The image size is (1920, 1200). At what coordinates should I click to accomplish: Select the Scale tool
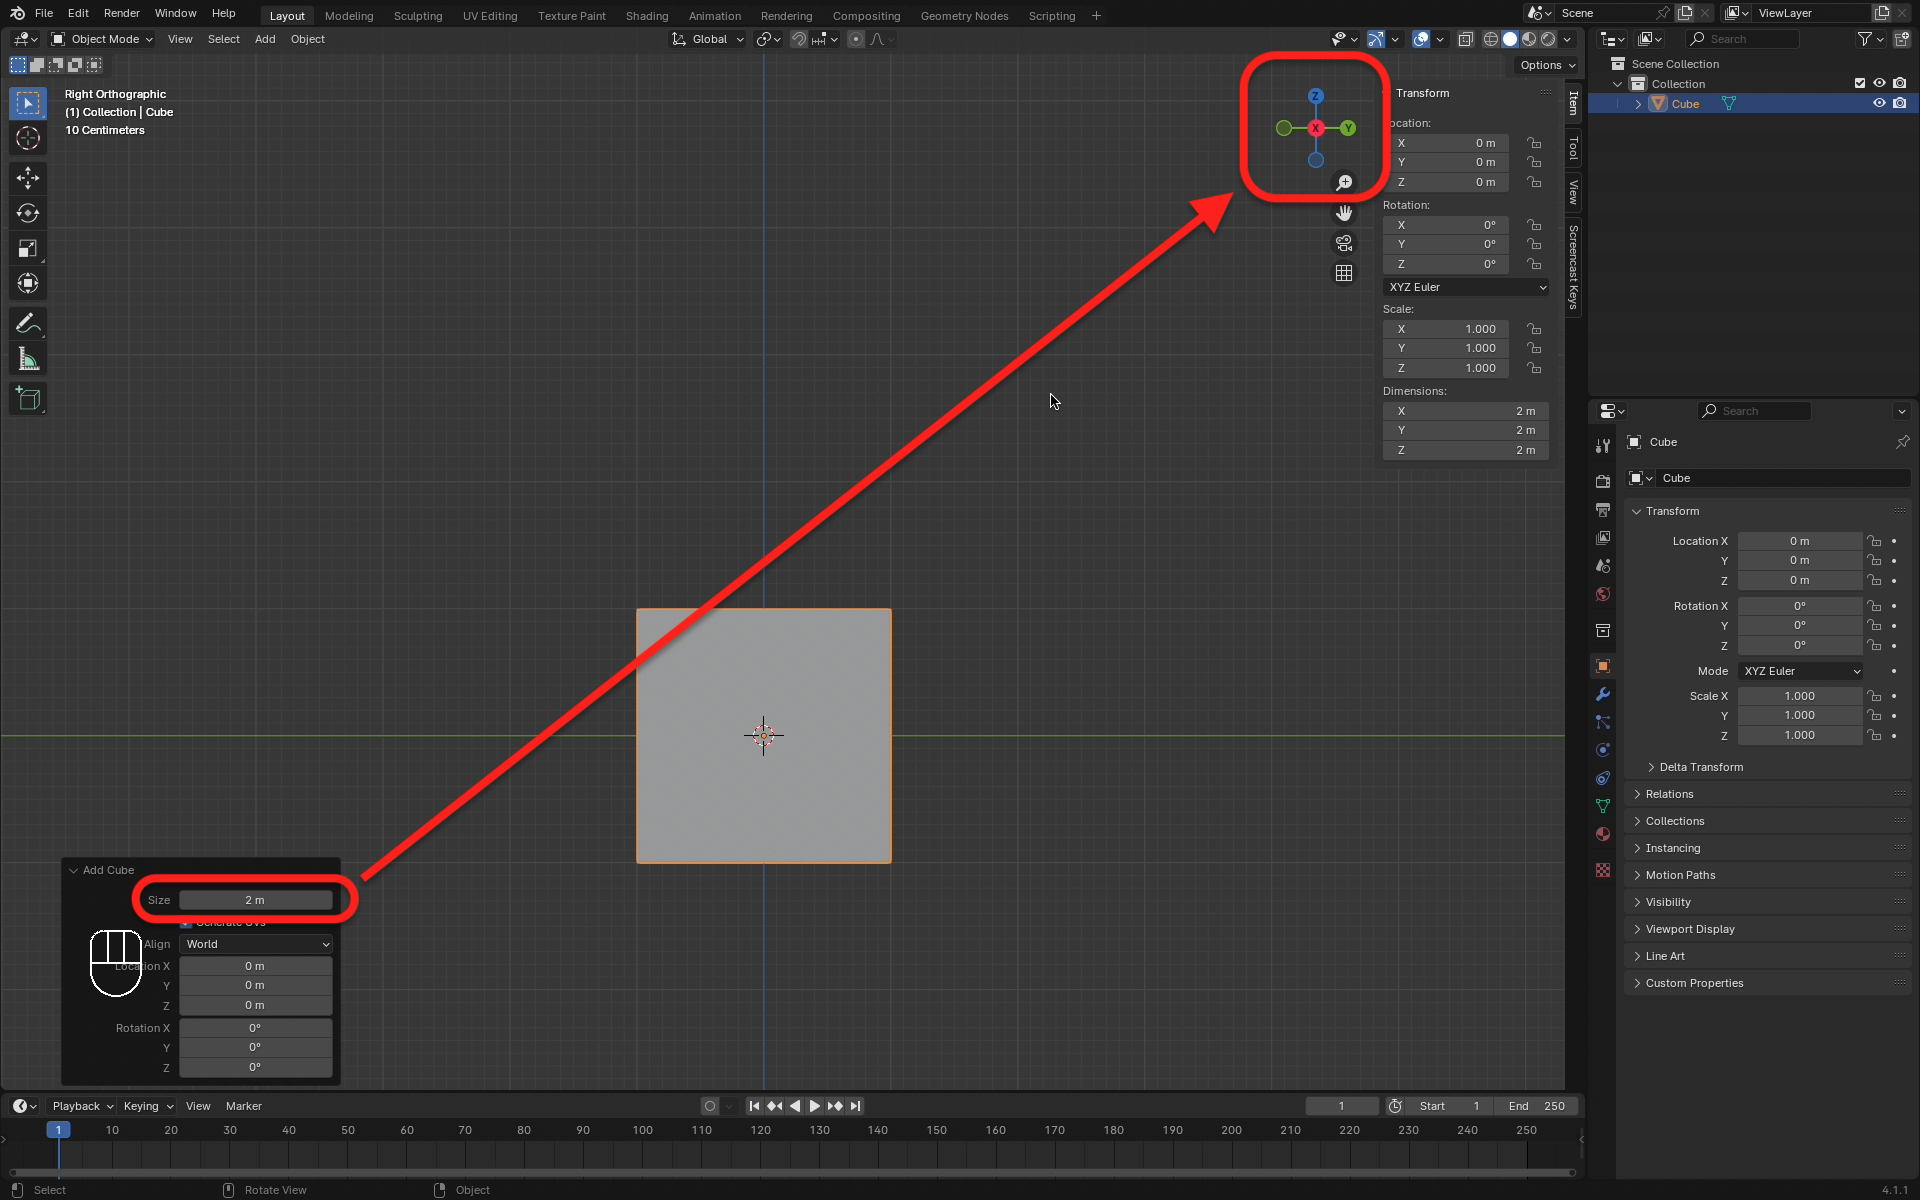tap(28, 248)
